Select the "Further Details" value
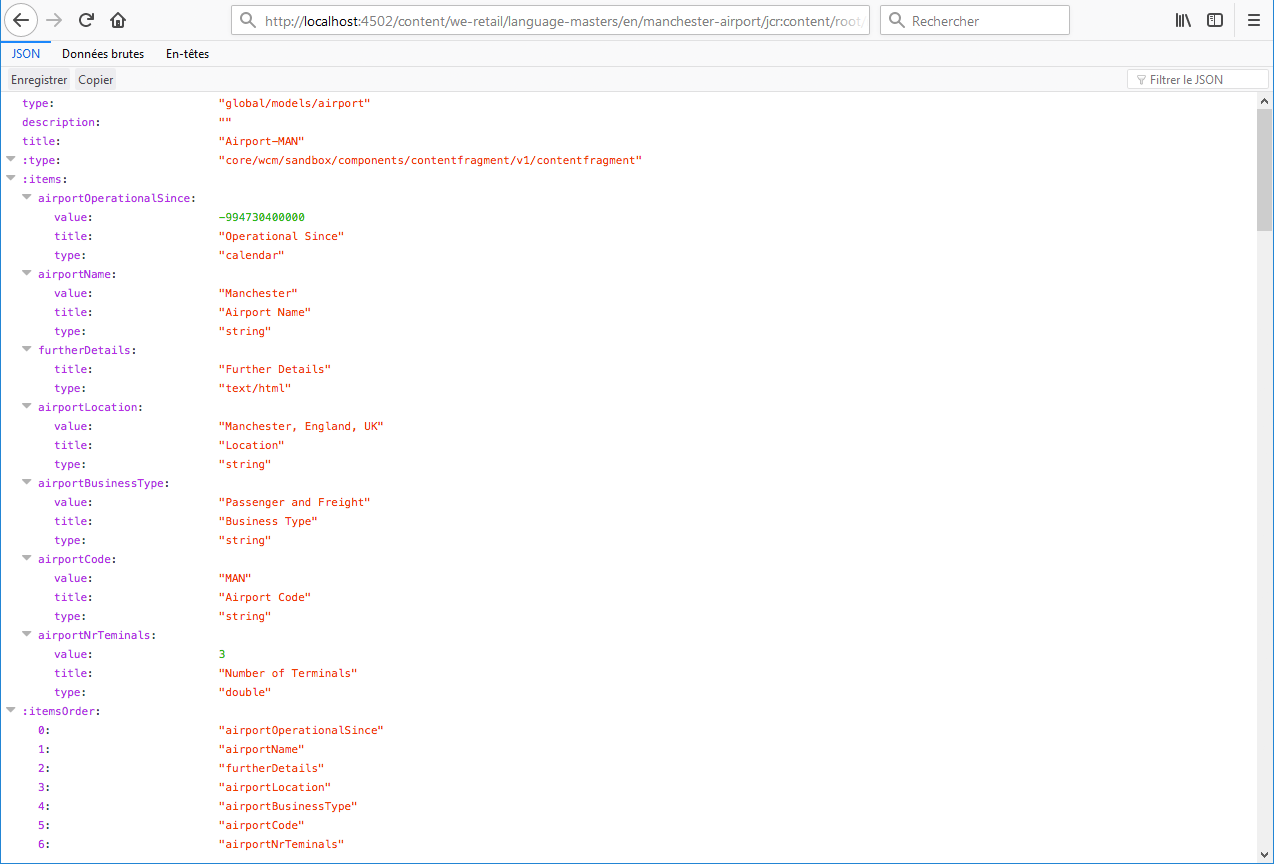 [274, 369]
